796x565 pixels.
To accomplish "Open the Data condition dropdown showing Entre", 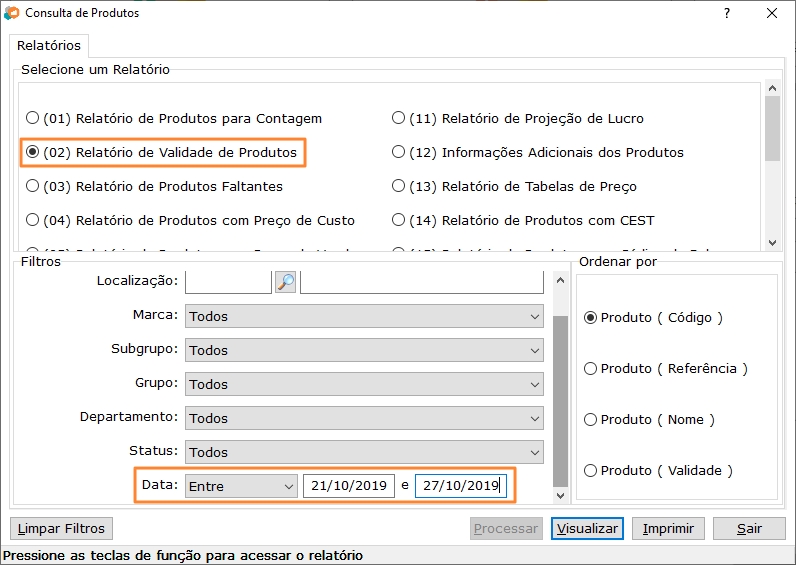I will (x=241, y=486).
